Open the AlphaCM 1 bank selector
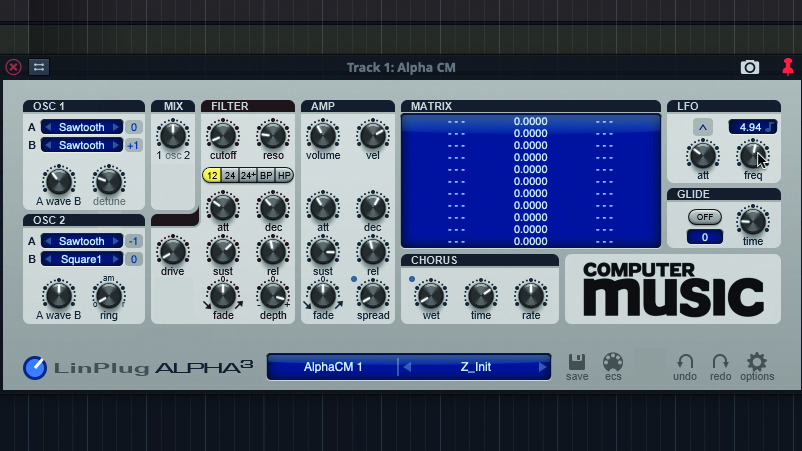This screenshot has height=451, width=802. point(333,367)
